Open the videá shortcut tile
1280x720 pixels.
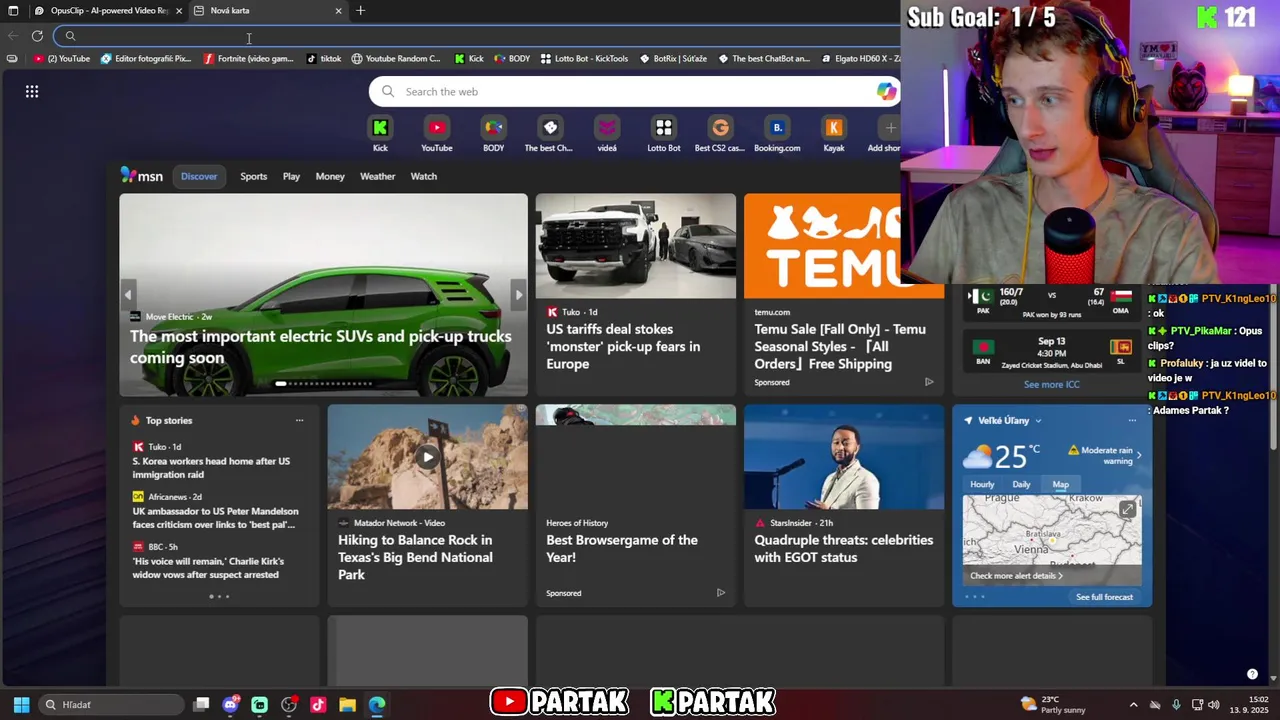click(607, 134)
